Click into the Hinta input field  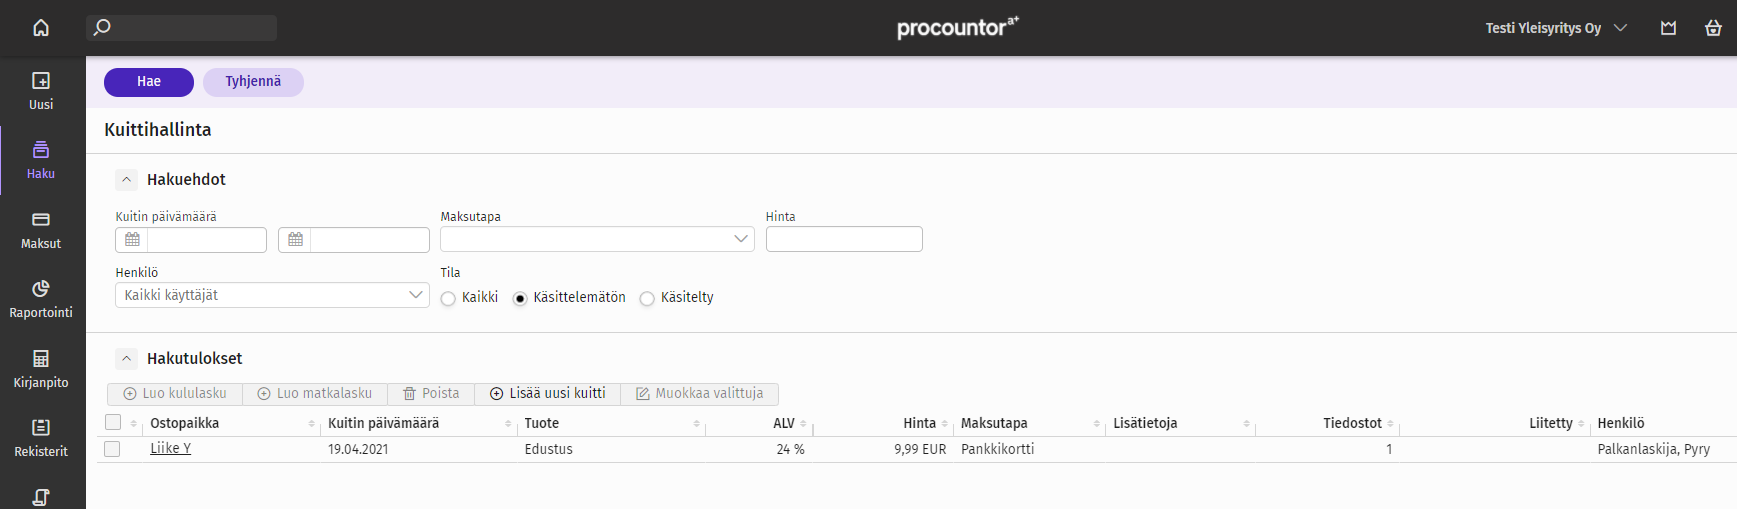(844, 239)
